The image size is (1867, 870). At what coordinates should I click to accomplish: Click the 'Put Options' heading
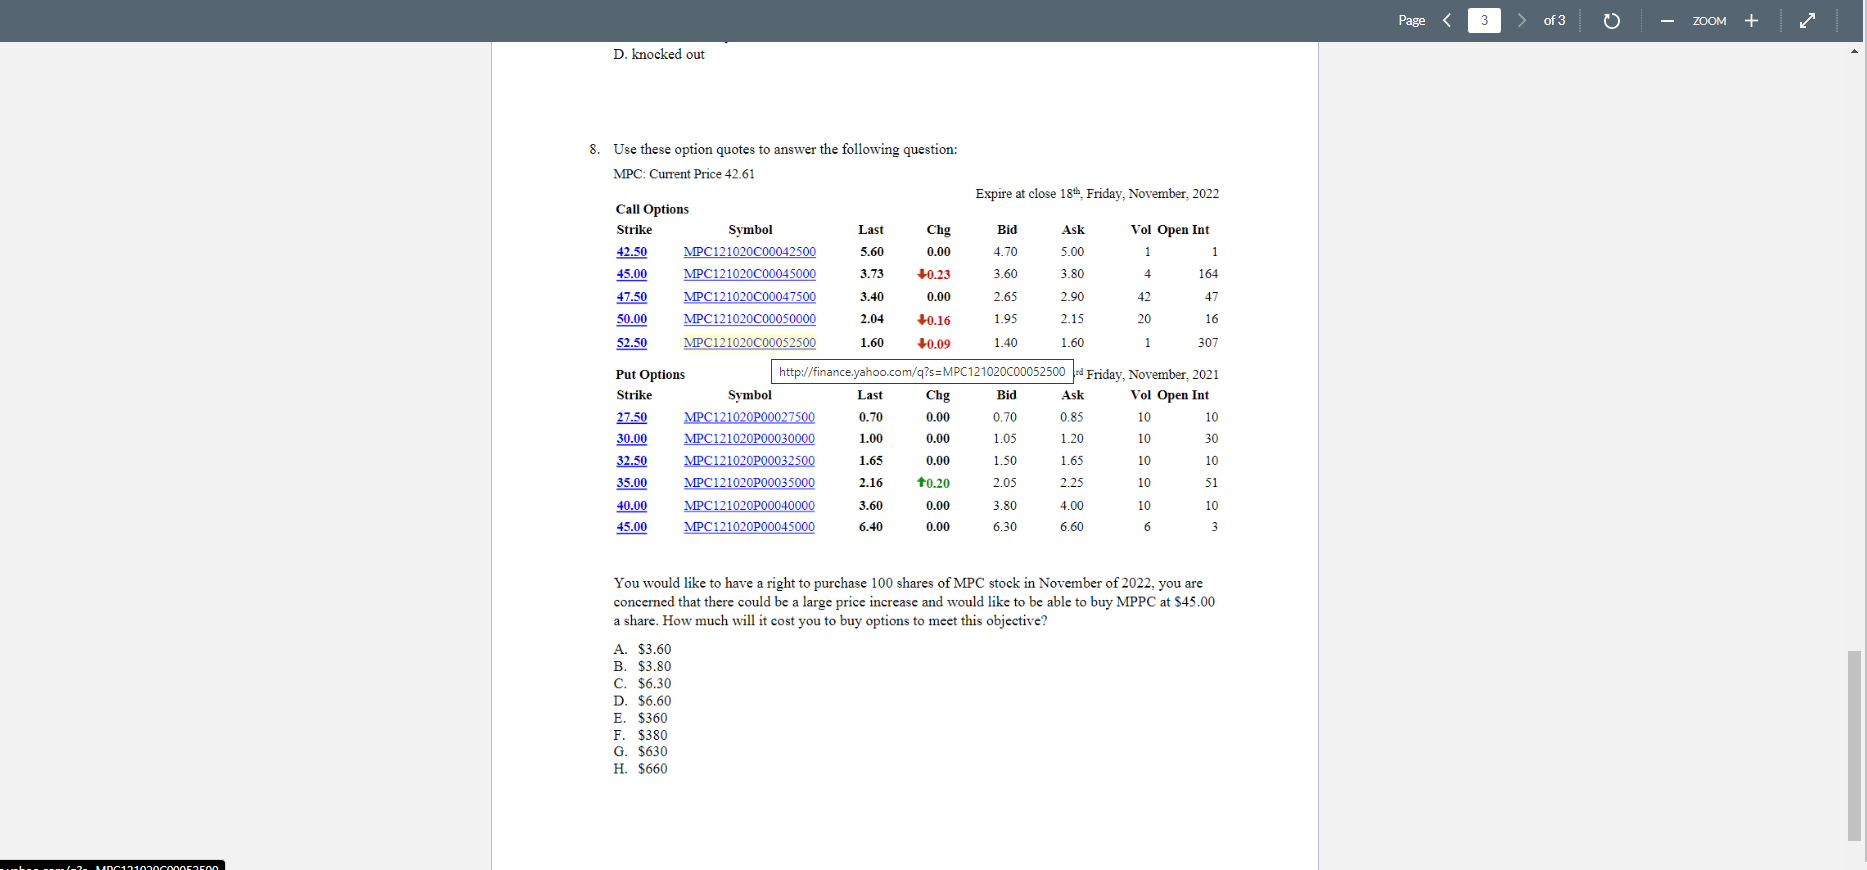pos(650,375)
